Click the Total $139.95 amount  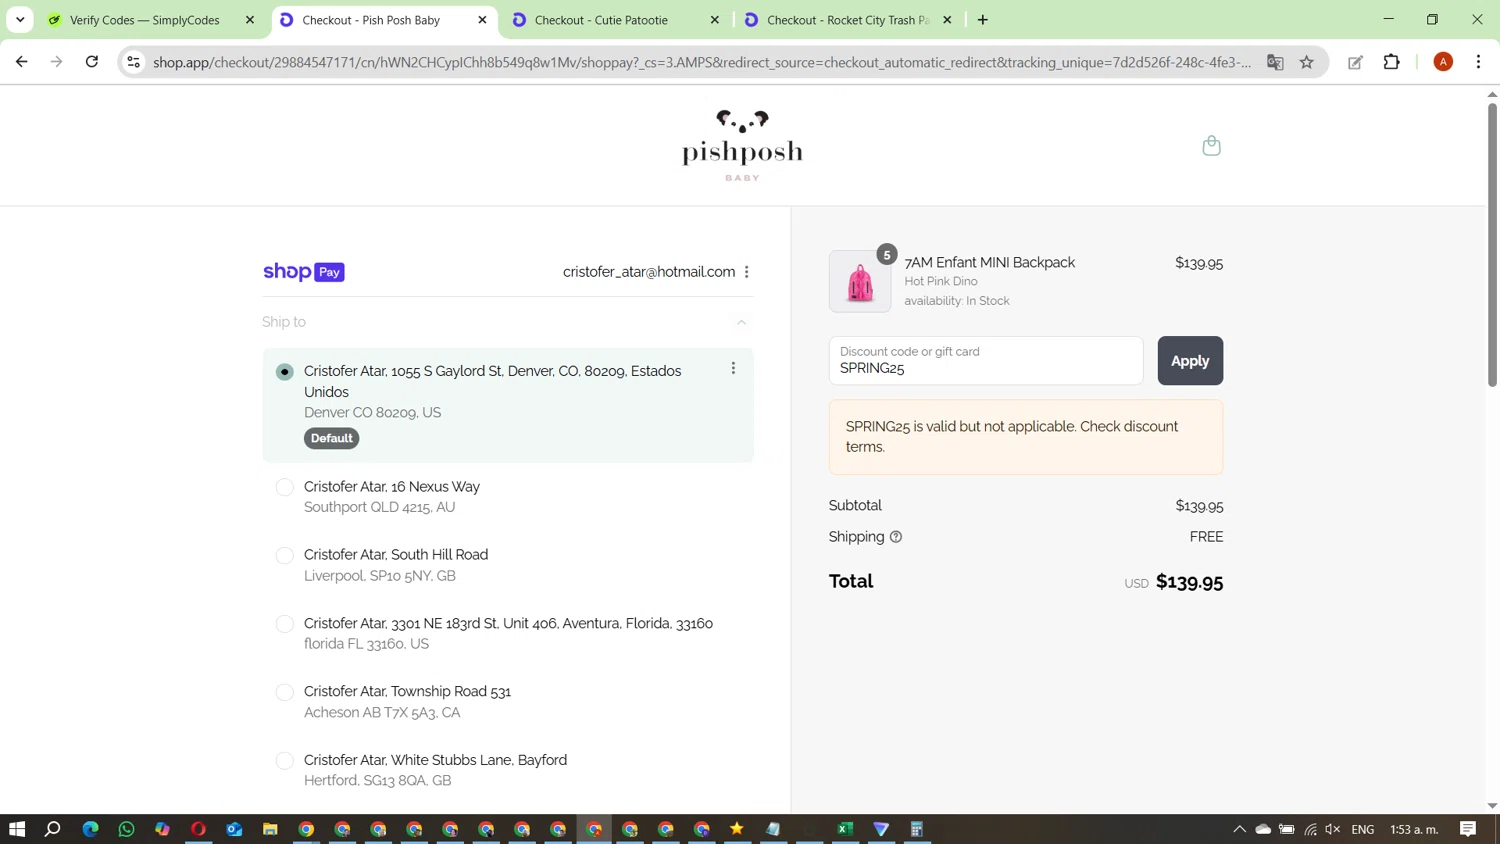tap(1189, 582)
